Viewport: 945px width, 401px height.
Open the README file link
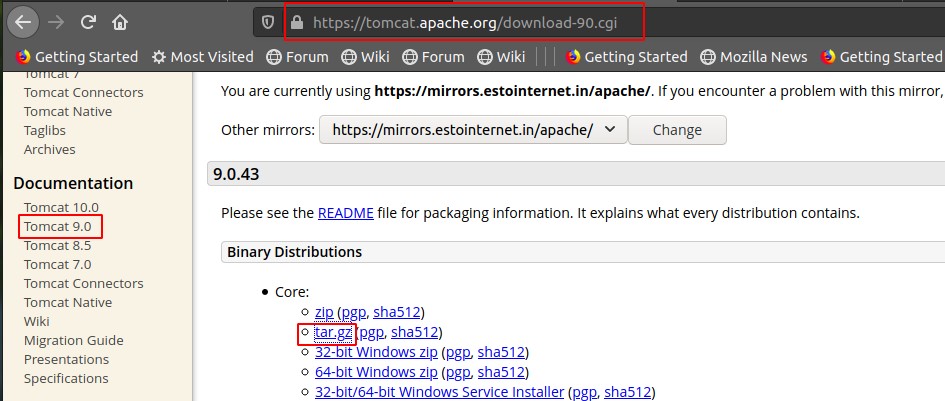click(x=345, y=213)
